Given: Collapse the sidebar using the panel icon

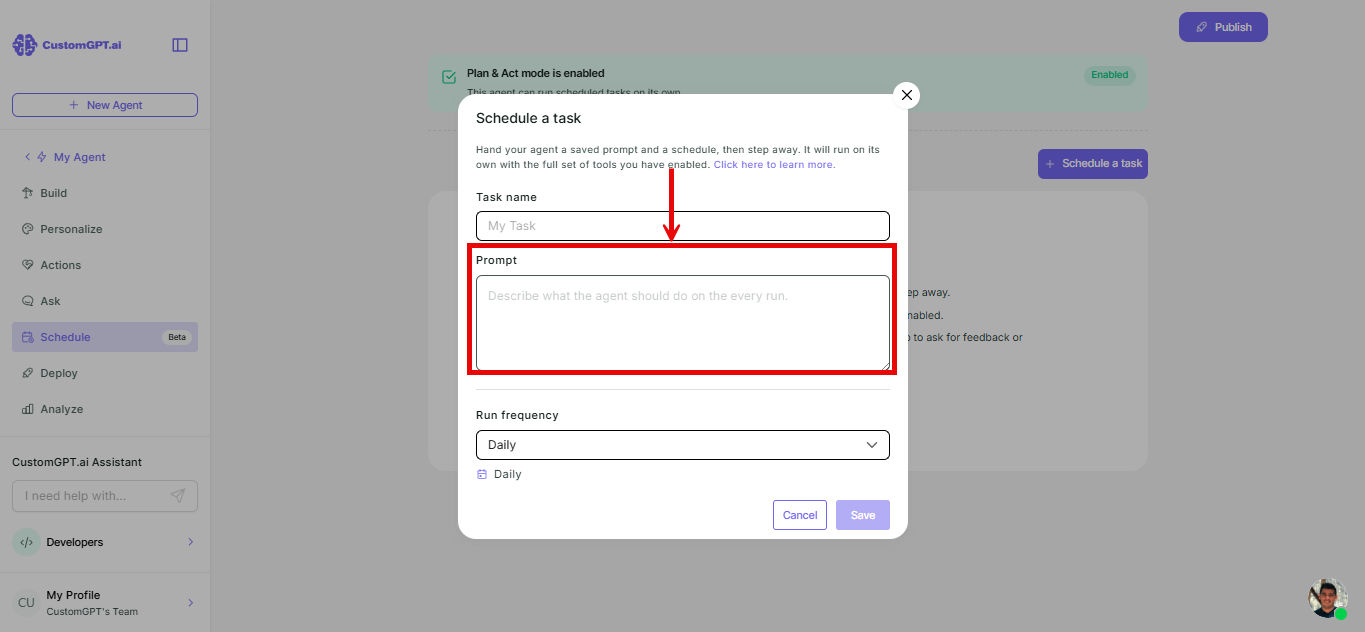Looking at the screenshot, I should pyautogui.click(x=180, y=45).
